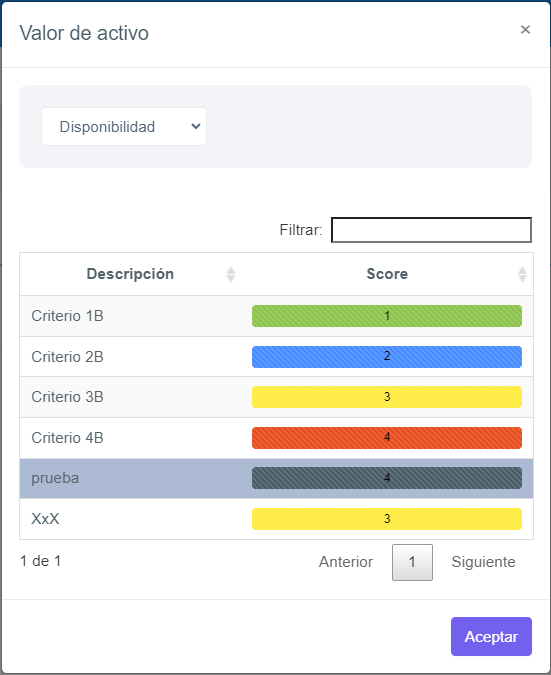
Task: Click the green score 1 bar
Action: click(x=387, y=316)
